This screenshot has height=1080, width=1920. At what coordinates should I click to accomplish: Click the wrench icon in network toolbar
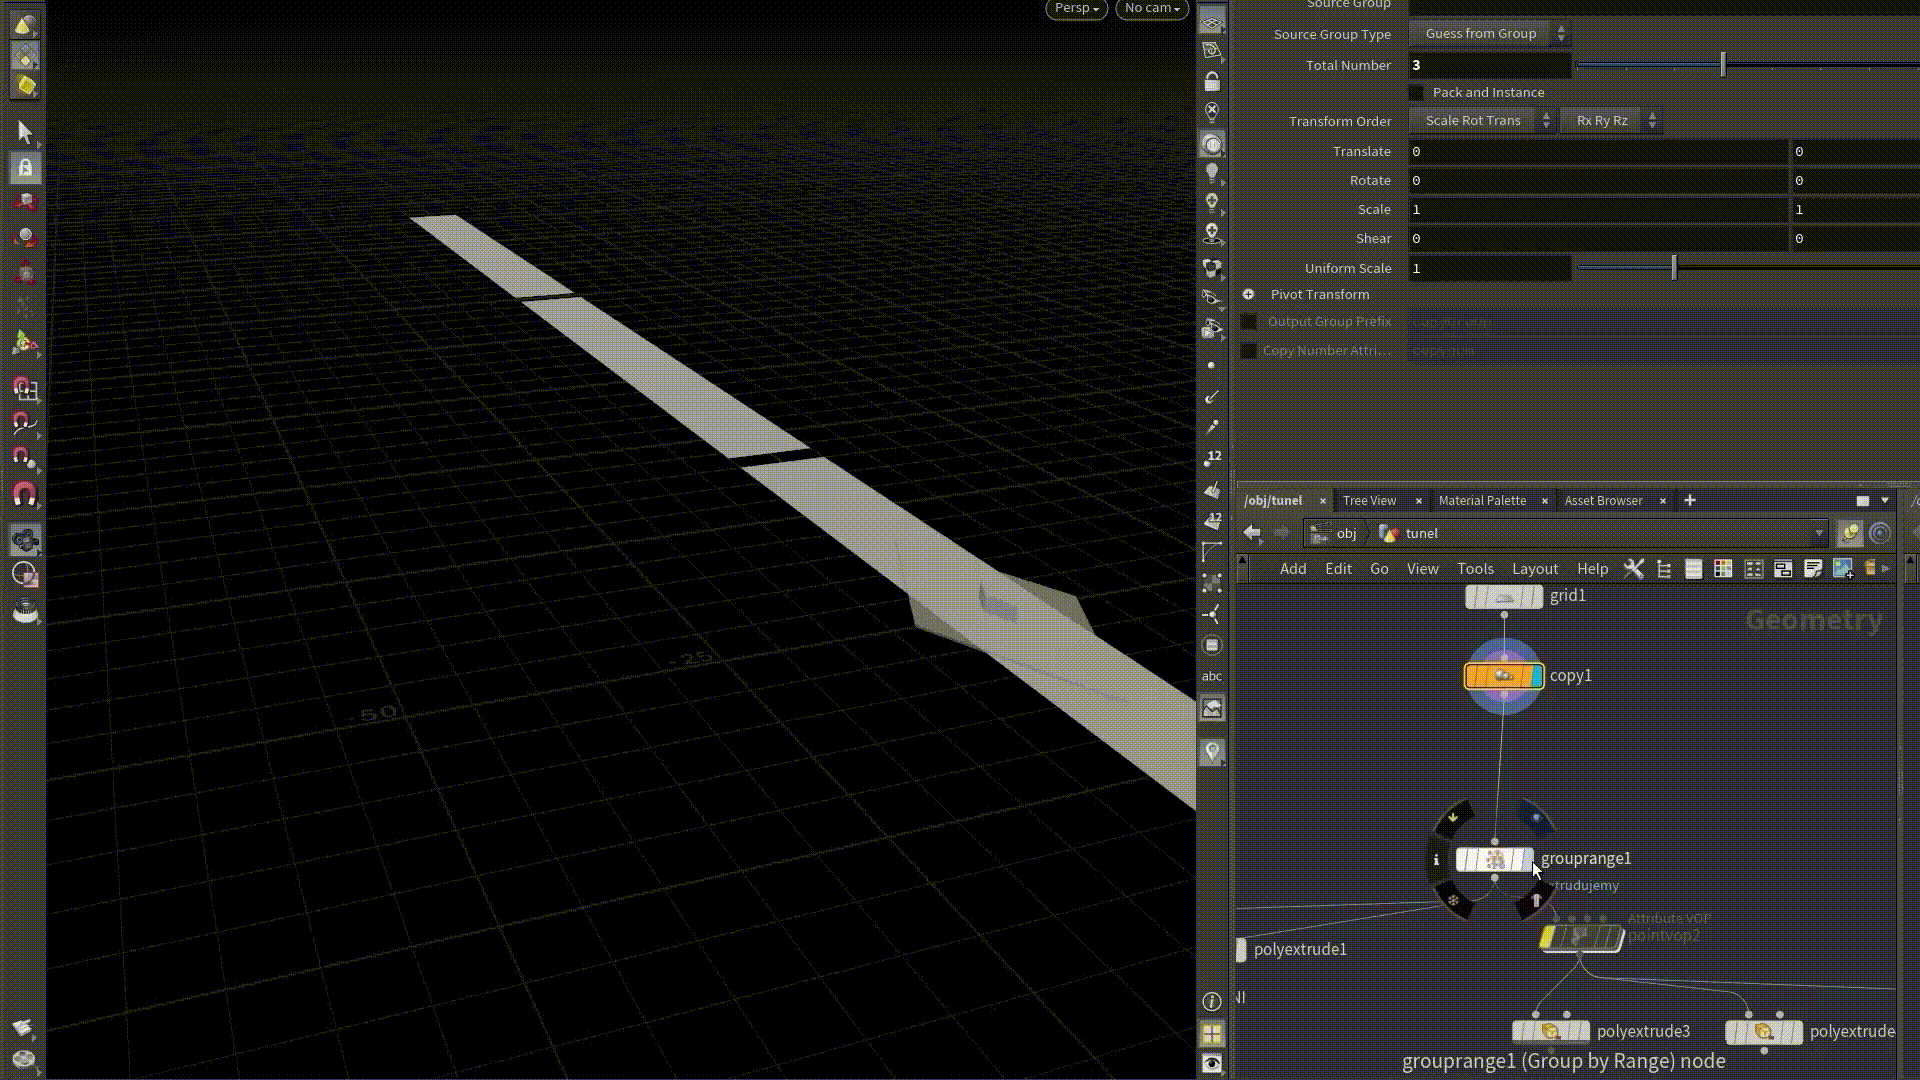1633,569
